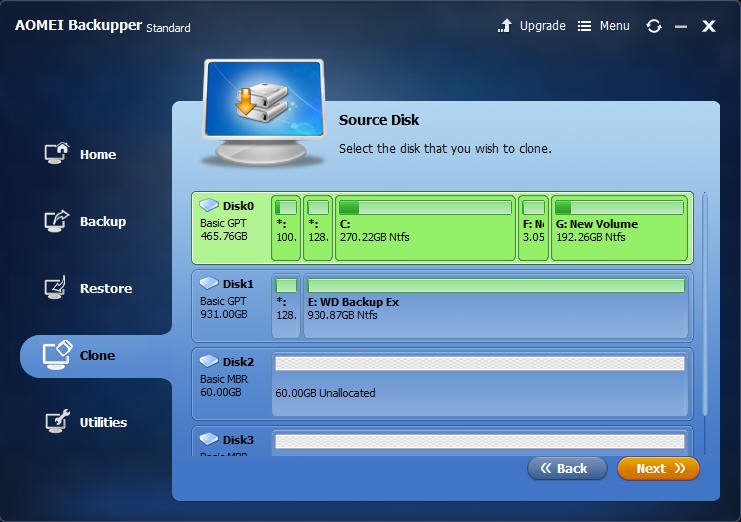Select first 100. partition of Disk0

point(286,228)
